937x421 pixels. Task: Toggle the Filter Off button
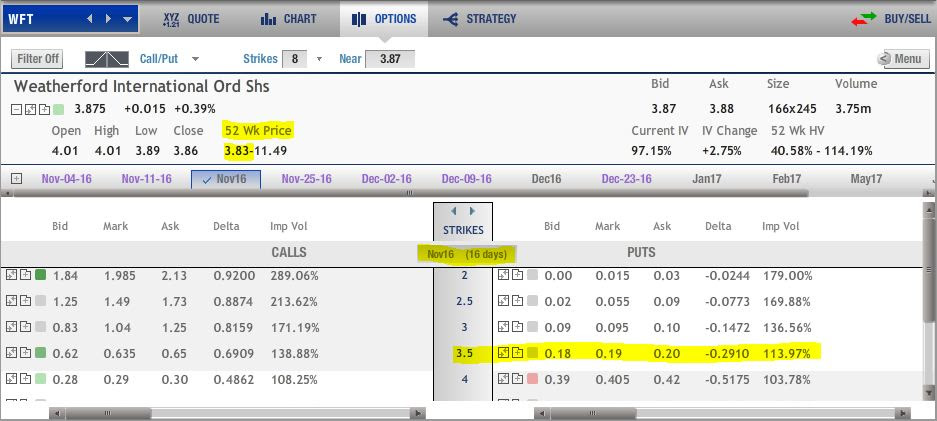coord(38,59)
